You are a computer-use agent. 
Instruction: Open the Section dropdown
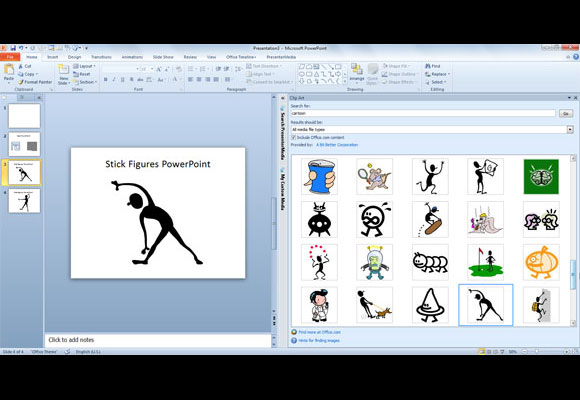85,82
